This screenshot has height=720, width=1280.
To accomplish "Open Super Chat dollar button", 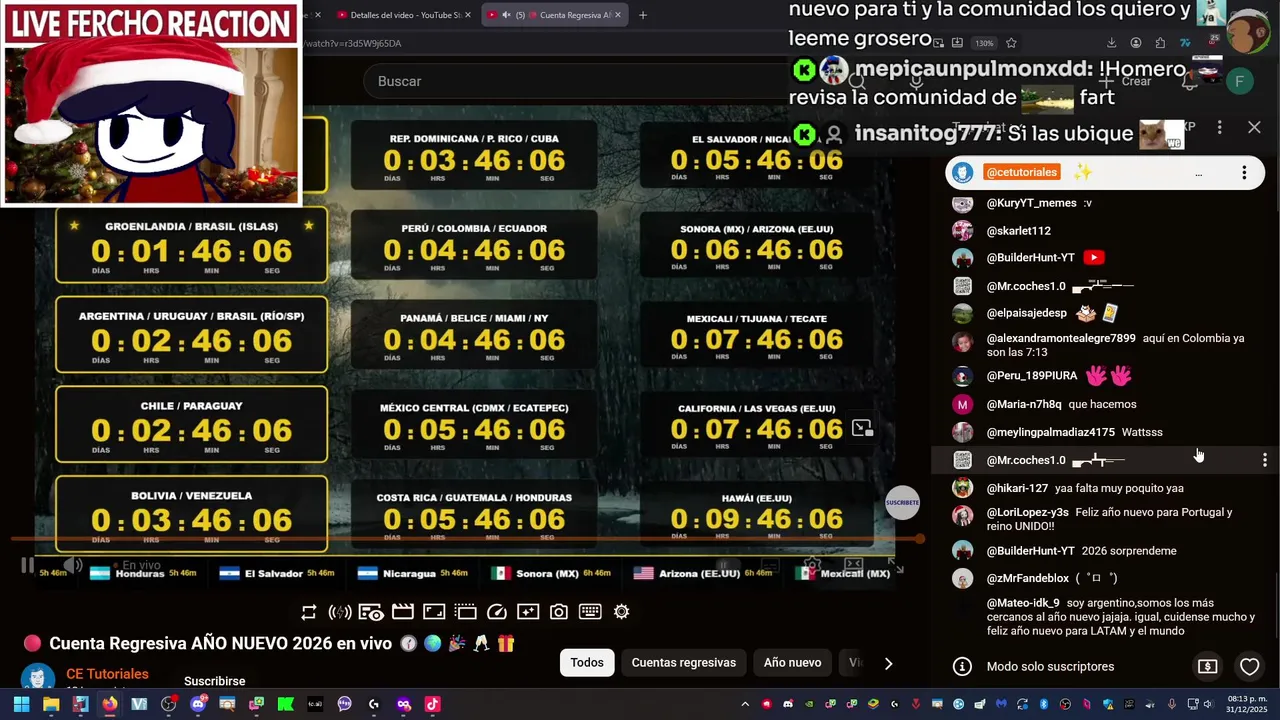I will (1208, 667).
